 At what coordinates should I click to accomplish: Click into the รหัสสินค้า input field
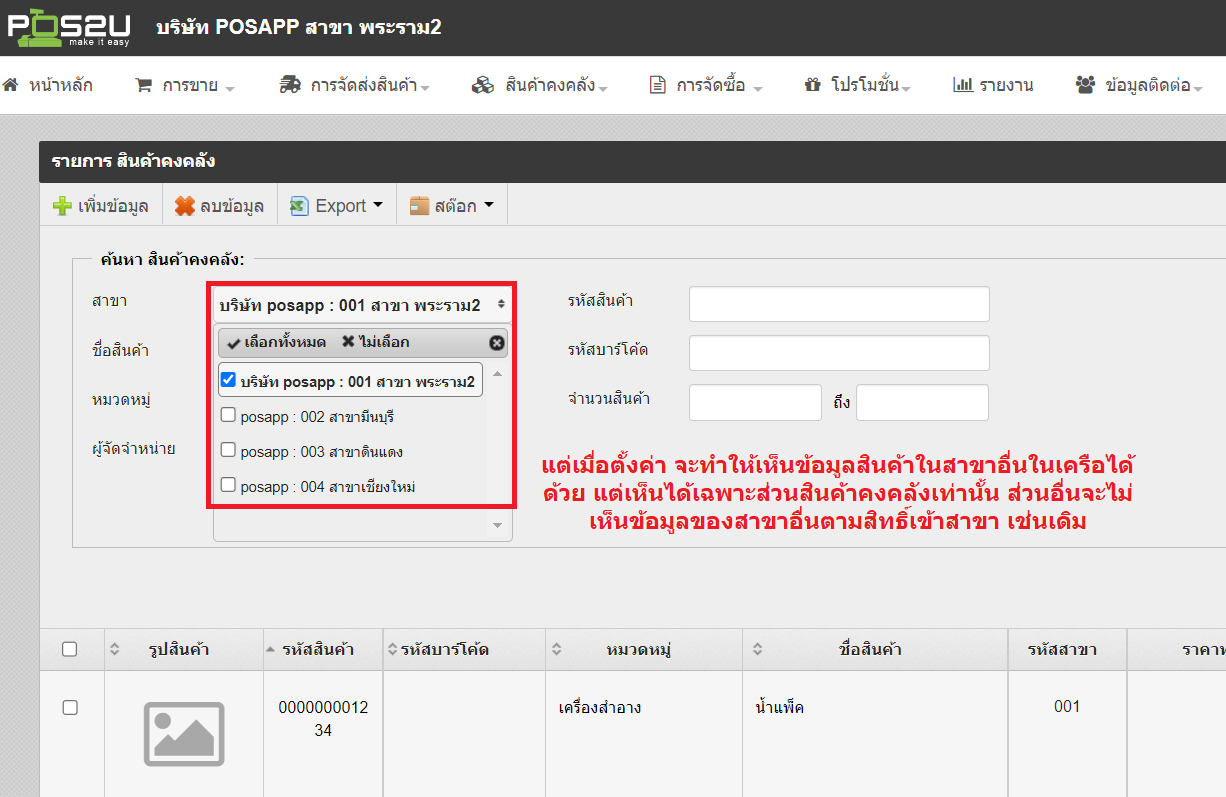pyautogui.click(x=839, y=304)
